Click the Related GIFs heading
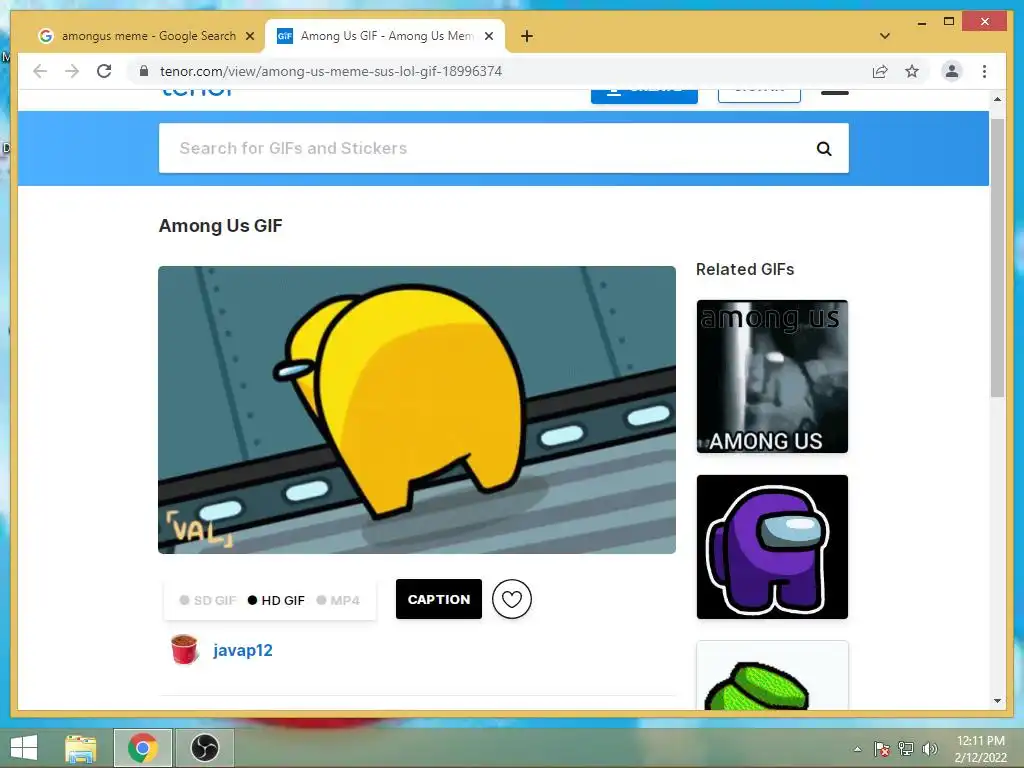The height and width of the screenshot is (768, 1024). 745,269
